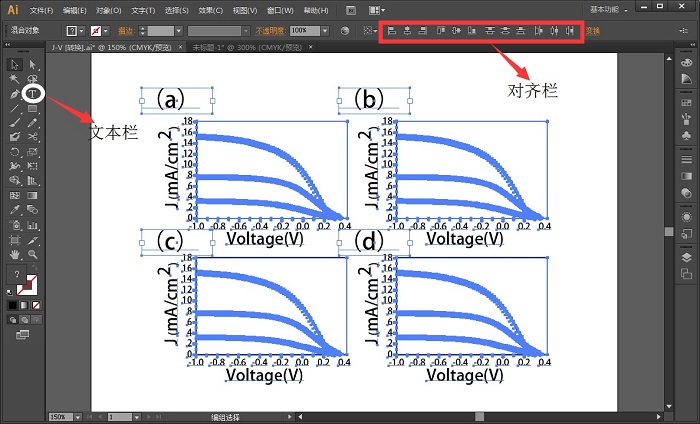700x424 pixels.
Task: Swap fill and stroke colors
Action: (34, 268)
